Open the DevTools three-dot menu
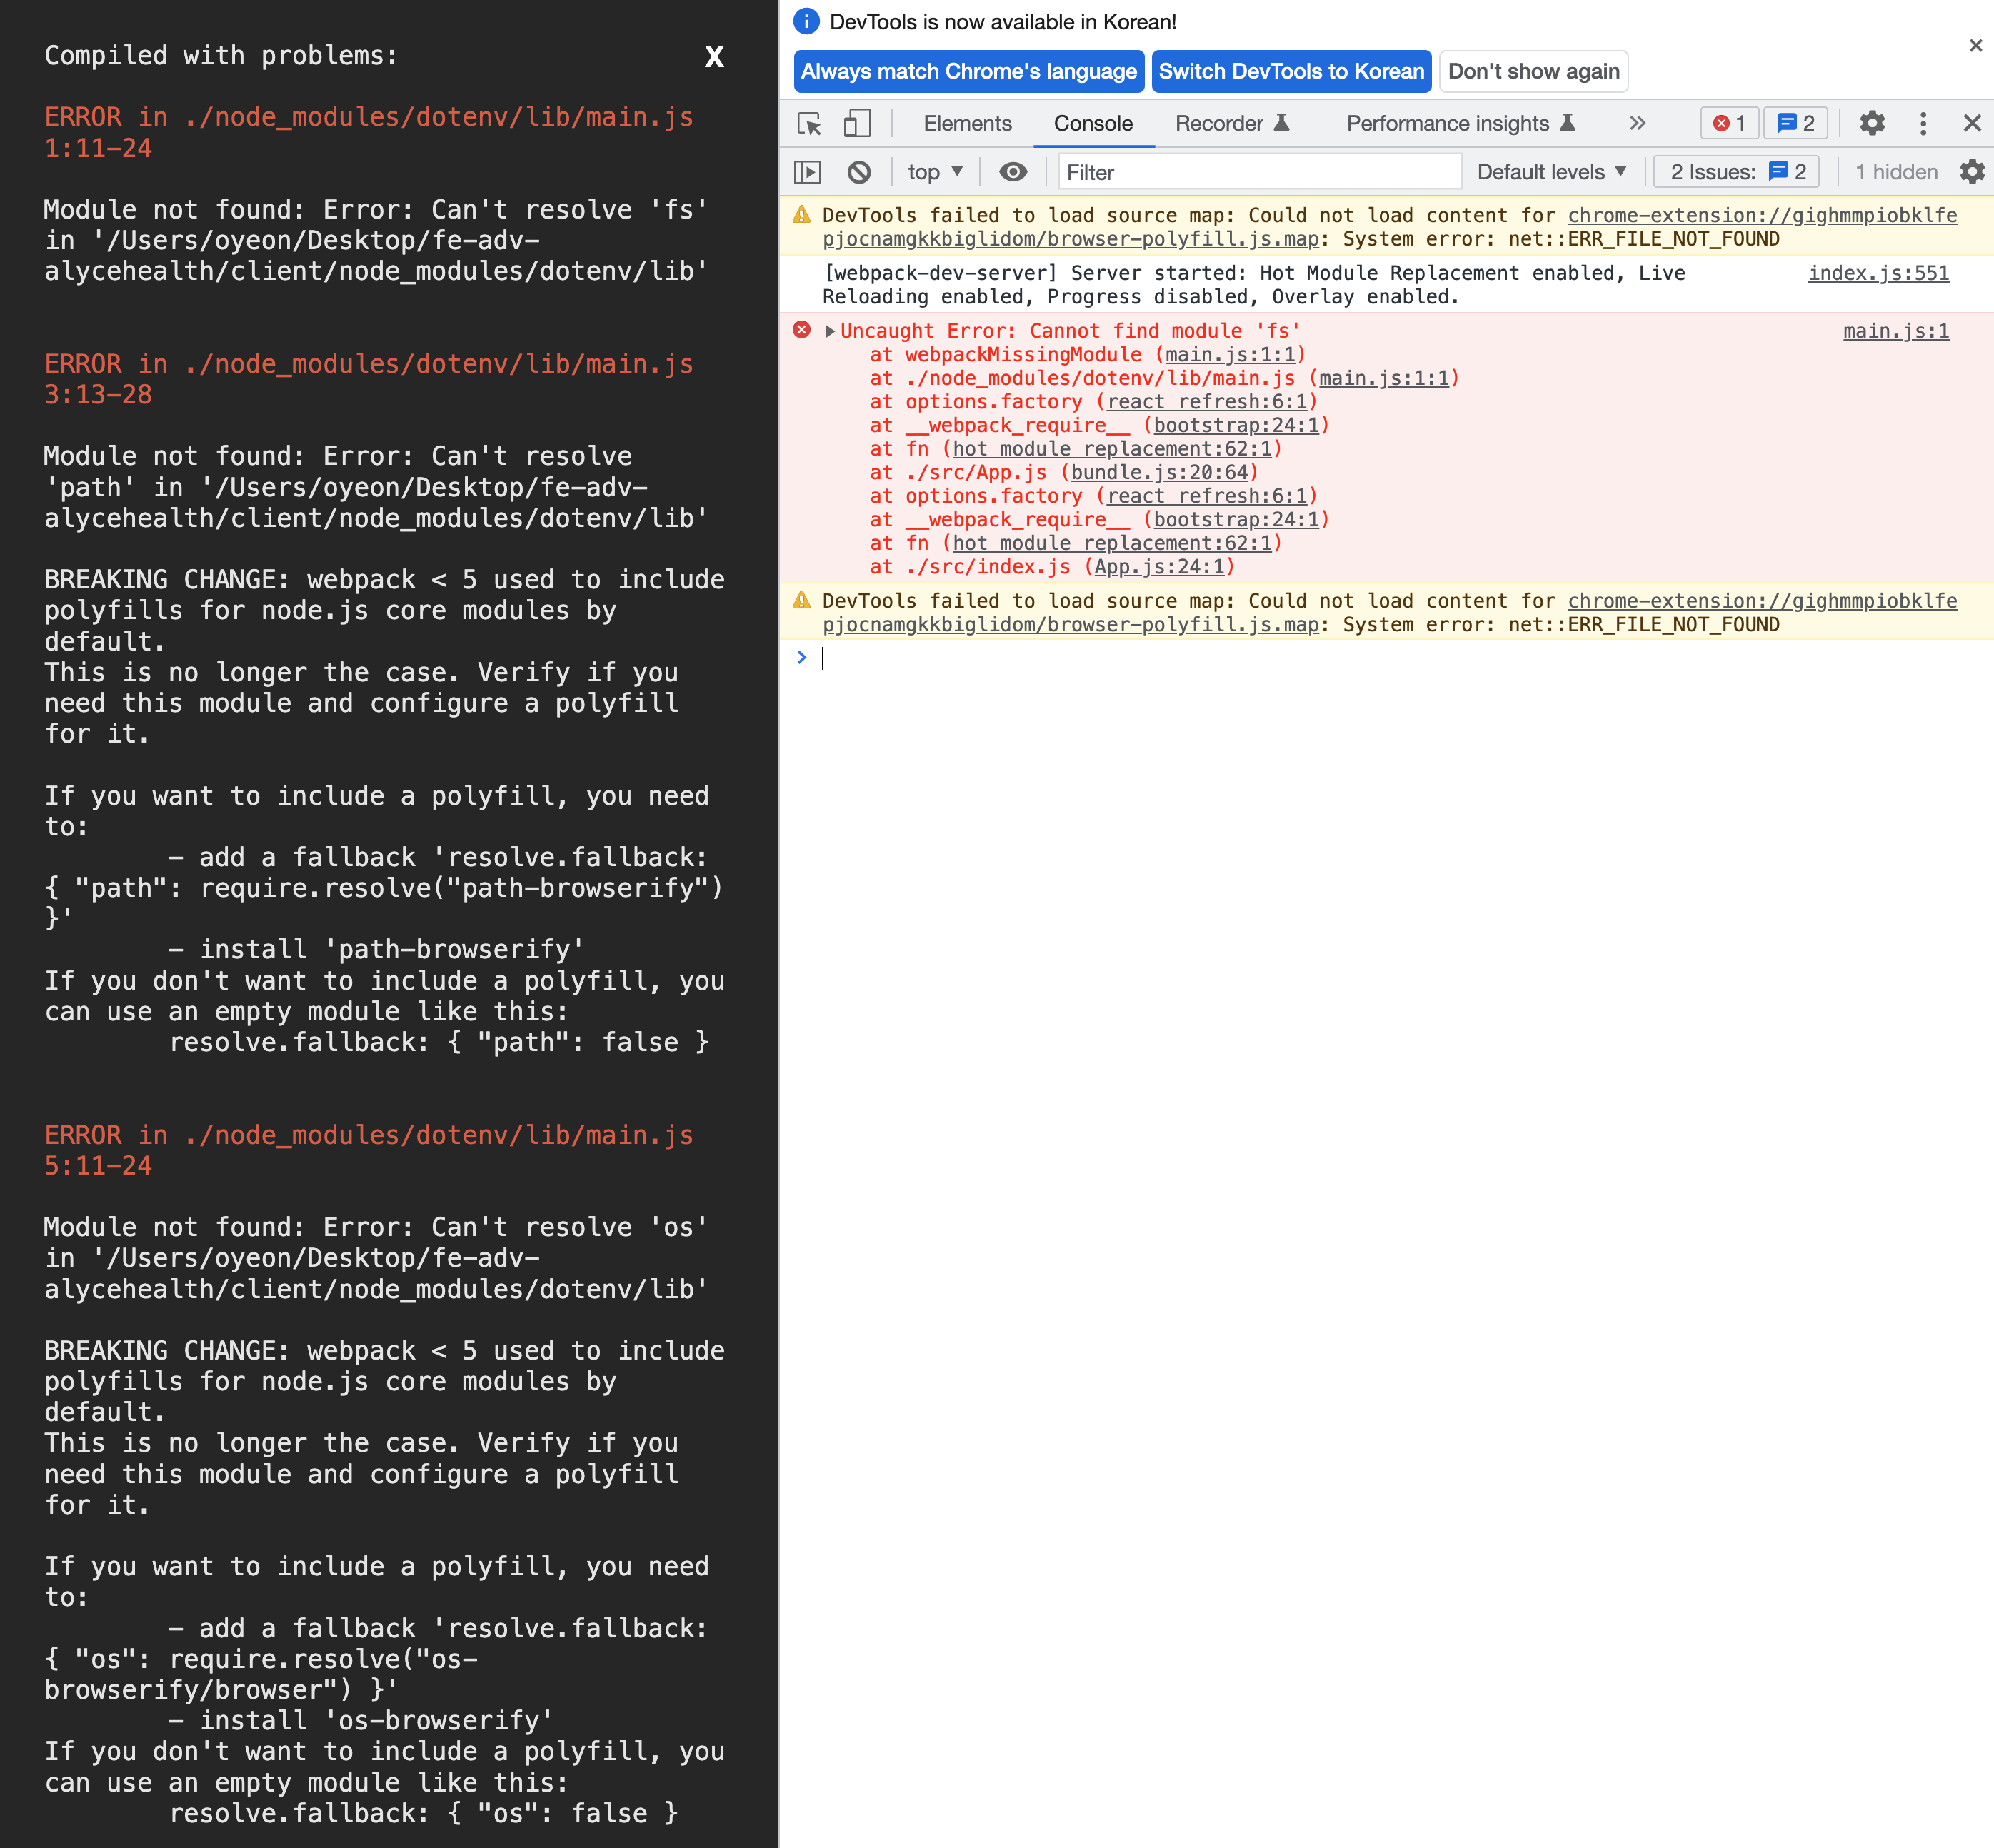The height and width of the screenshot is (1848, 1994). click(1923, 123)
